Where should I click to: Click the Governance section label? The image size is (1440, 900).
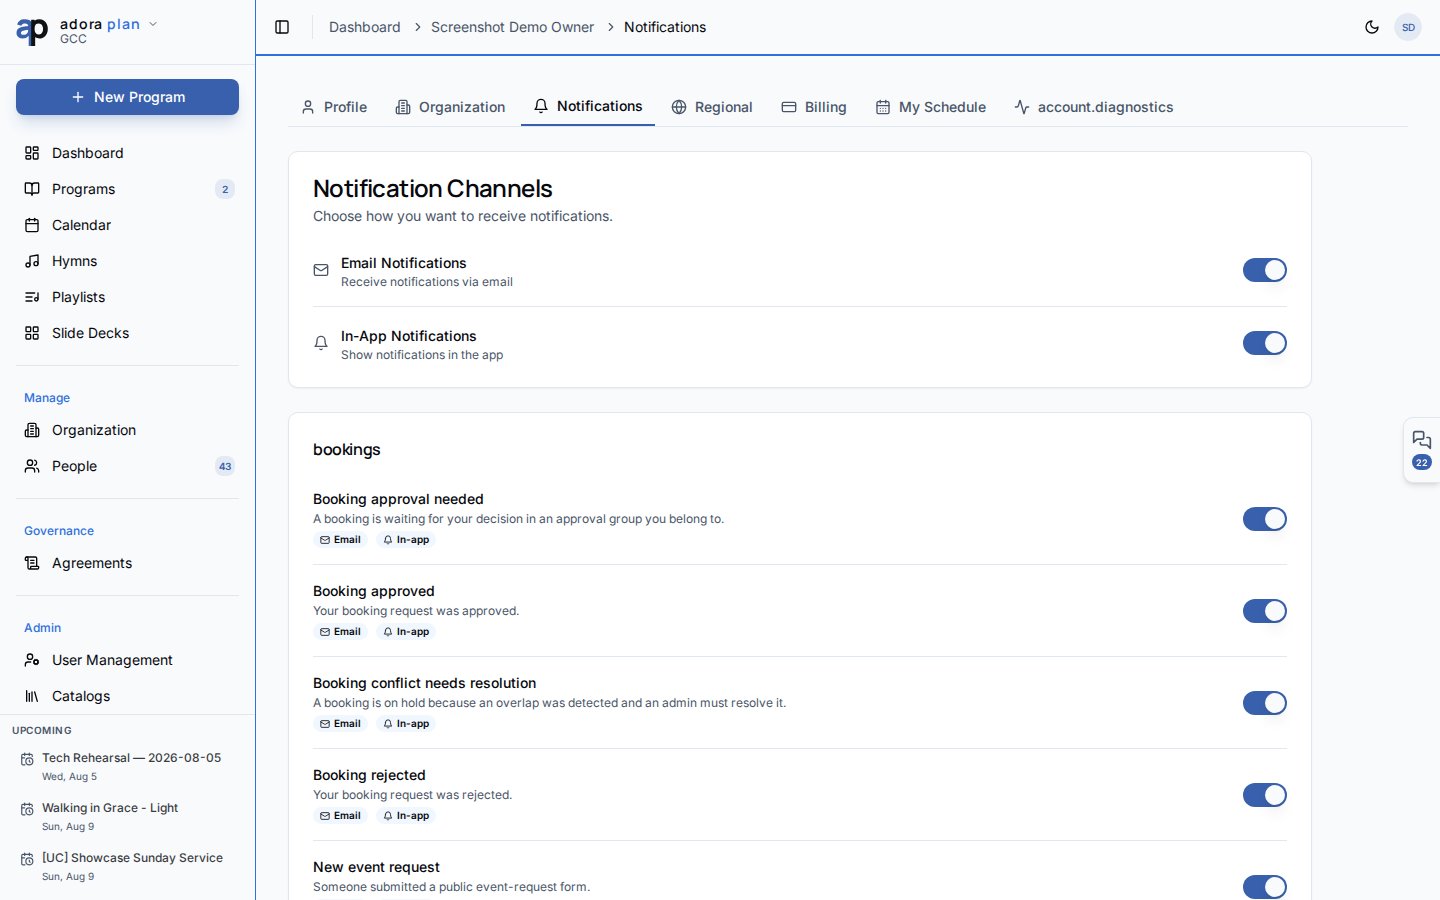pos(59,531)
